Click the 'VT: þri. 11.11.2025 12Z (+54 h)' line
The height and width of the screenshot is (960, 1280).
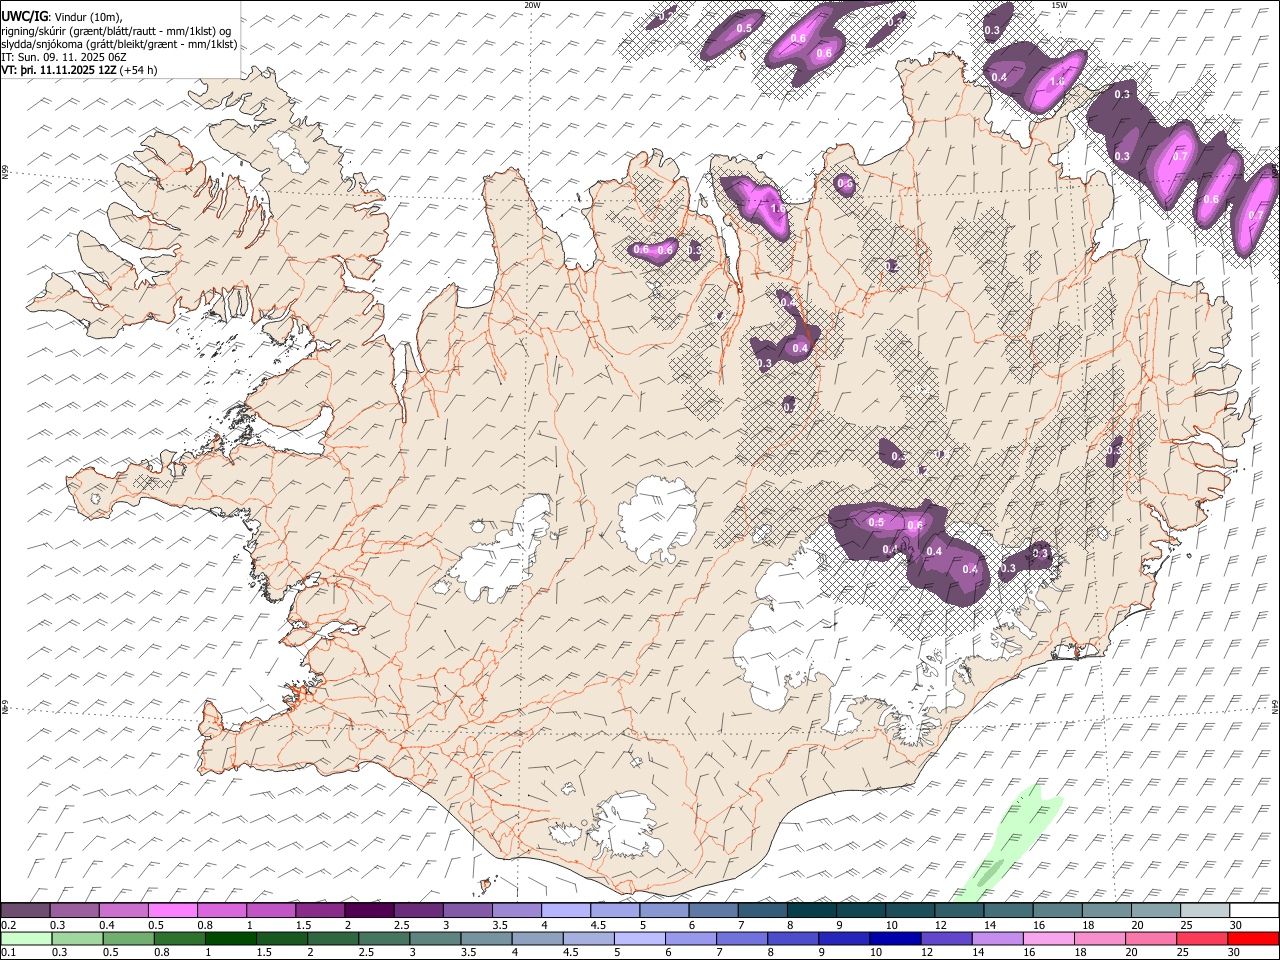[79, 70]
